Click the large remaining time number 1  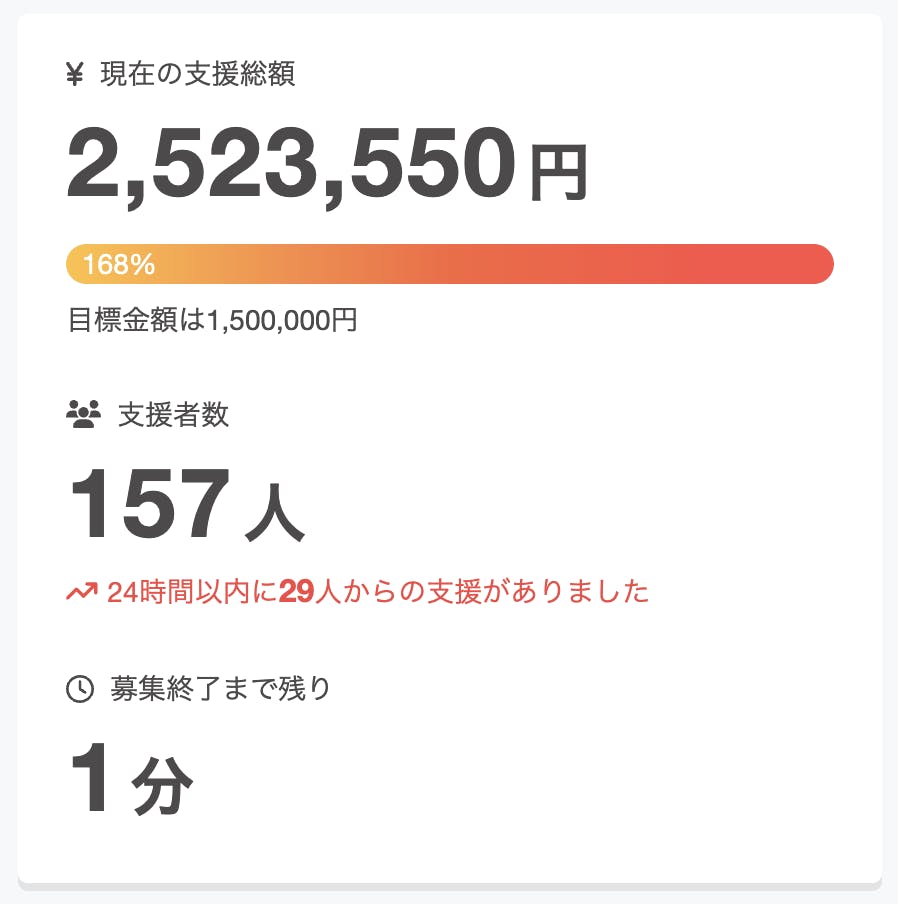[x=94, y=781]
